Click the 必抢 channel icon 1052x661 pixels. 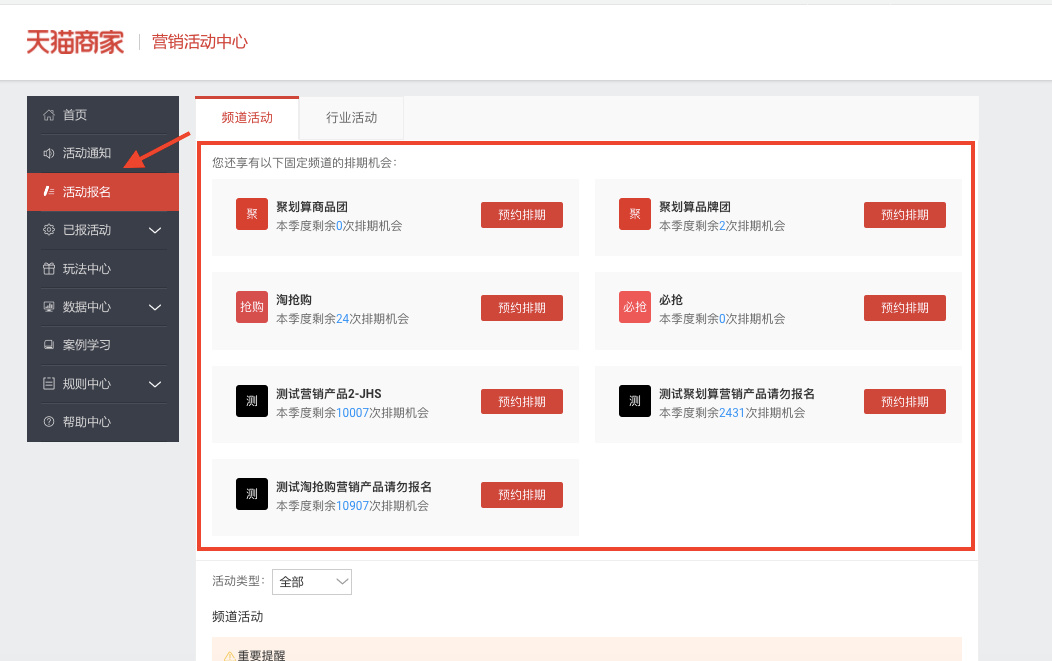(635, 307)
